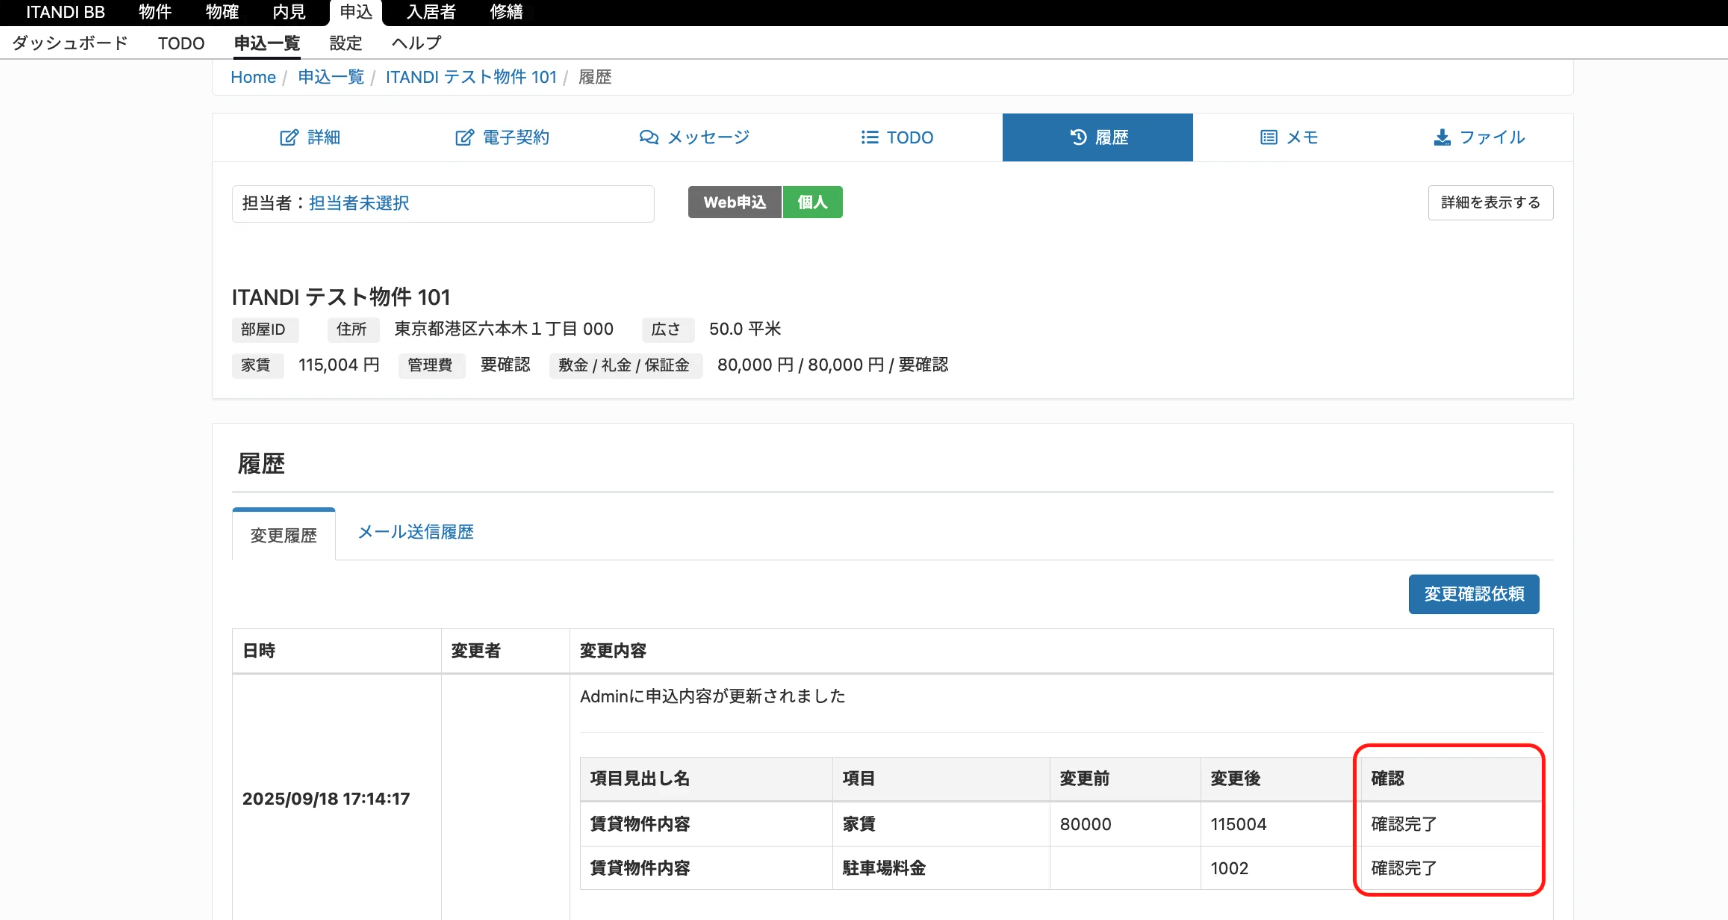Screen dimensions: 1728x920
Task: Click the Adminに申込内容が更新されました message
Action: tap(713, 696)
